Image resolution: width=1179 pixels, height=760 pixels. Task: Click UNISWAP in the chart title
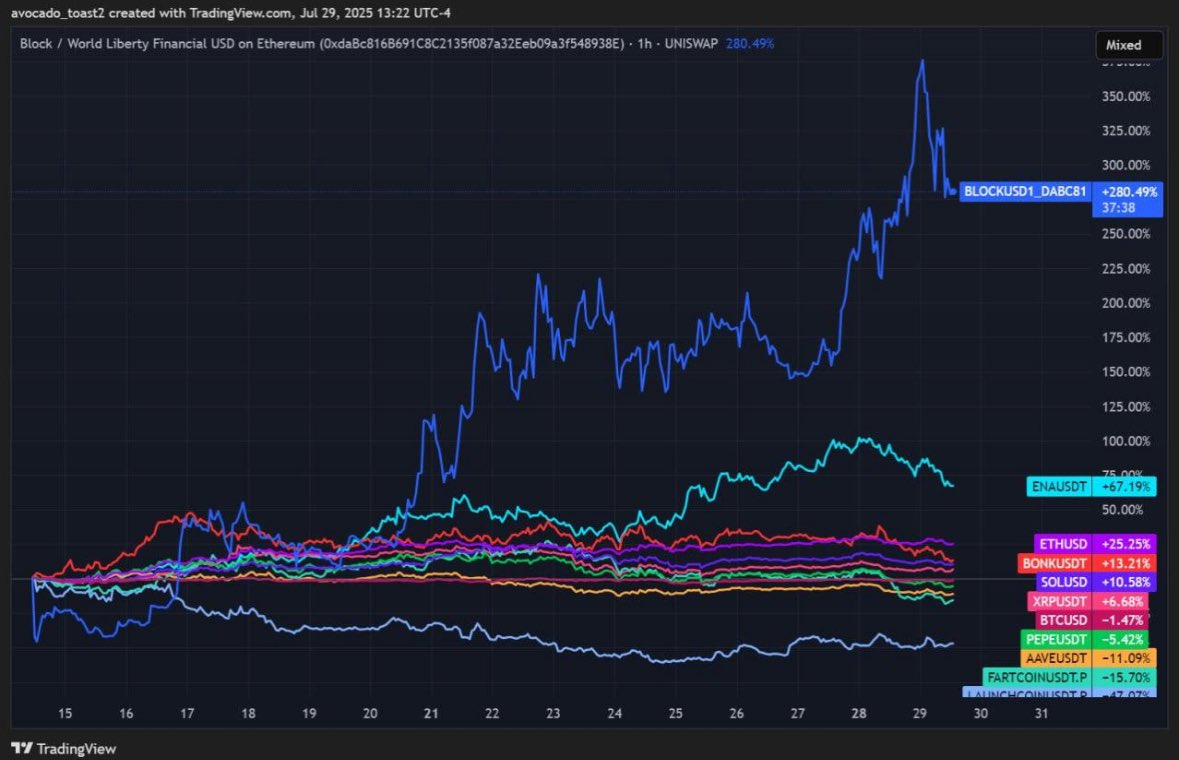coord(691,44)
